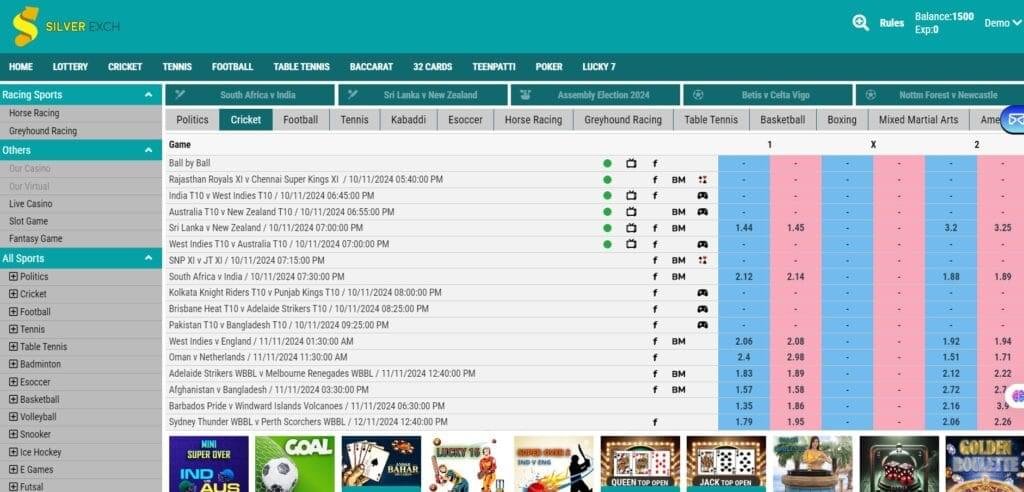Click BM icon for Afghanistan v Bangladesh
Viewport: 1024px width, 492px height.
tap(679, 389)
